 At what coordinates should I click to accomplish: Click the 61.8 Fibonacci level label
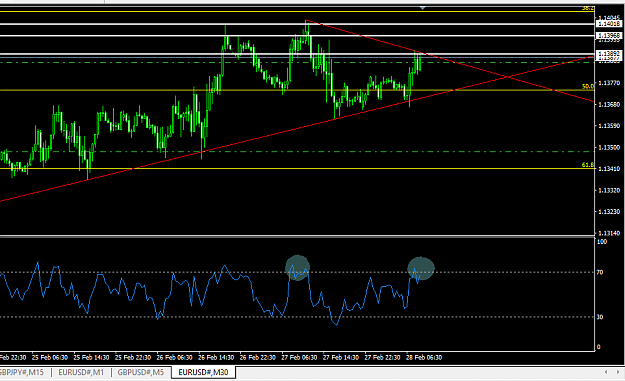click(588, 165)
